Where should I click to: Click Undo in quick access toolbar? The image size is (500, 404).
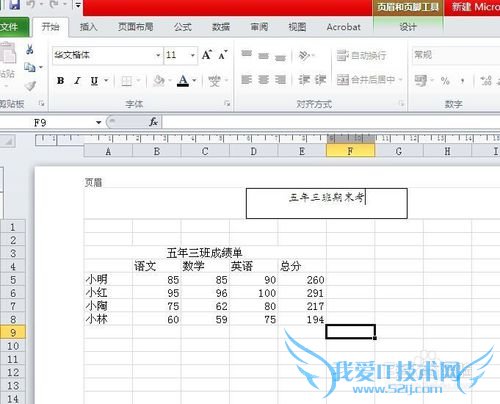click(x=31, y=5)
